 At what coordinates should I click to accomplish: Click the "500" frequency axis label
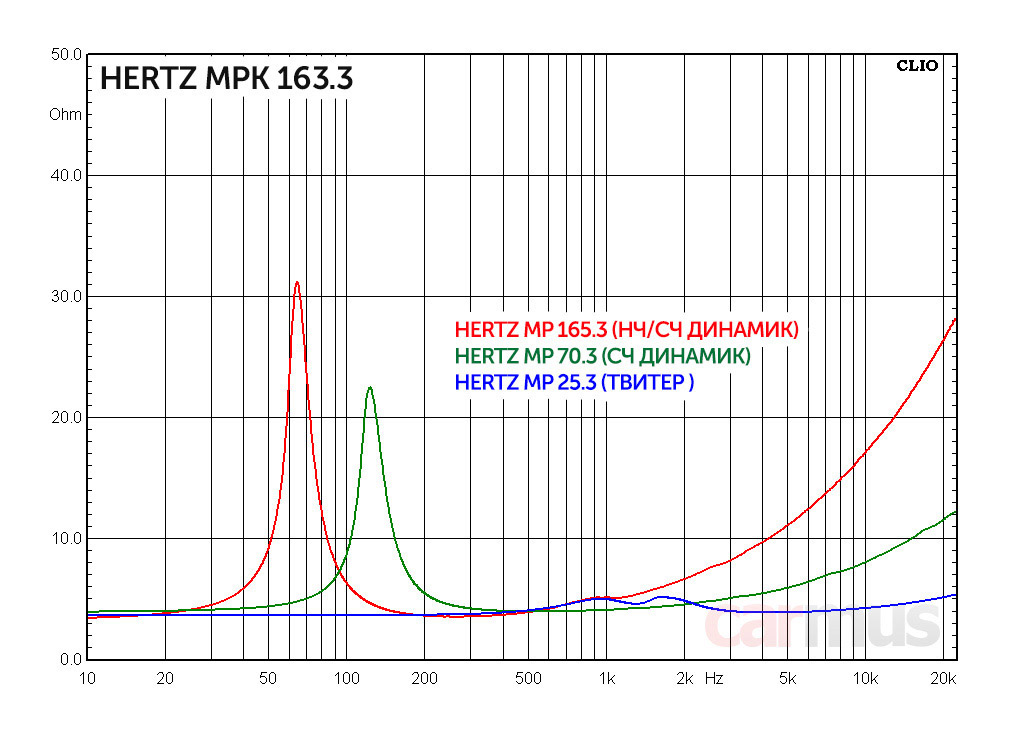[528, 679]
